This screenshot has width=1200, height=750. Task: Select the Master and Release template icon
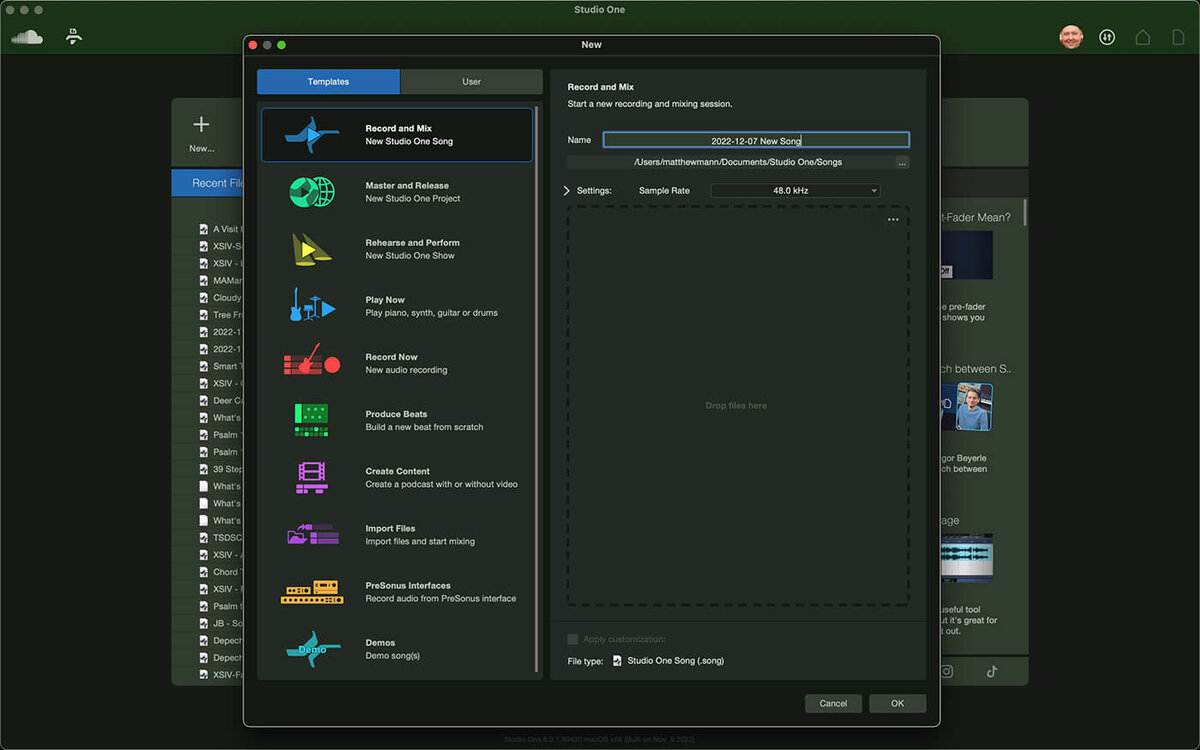[311, 192]
